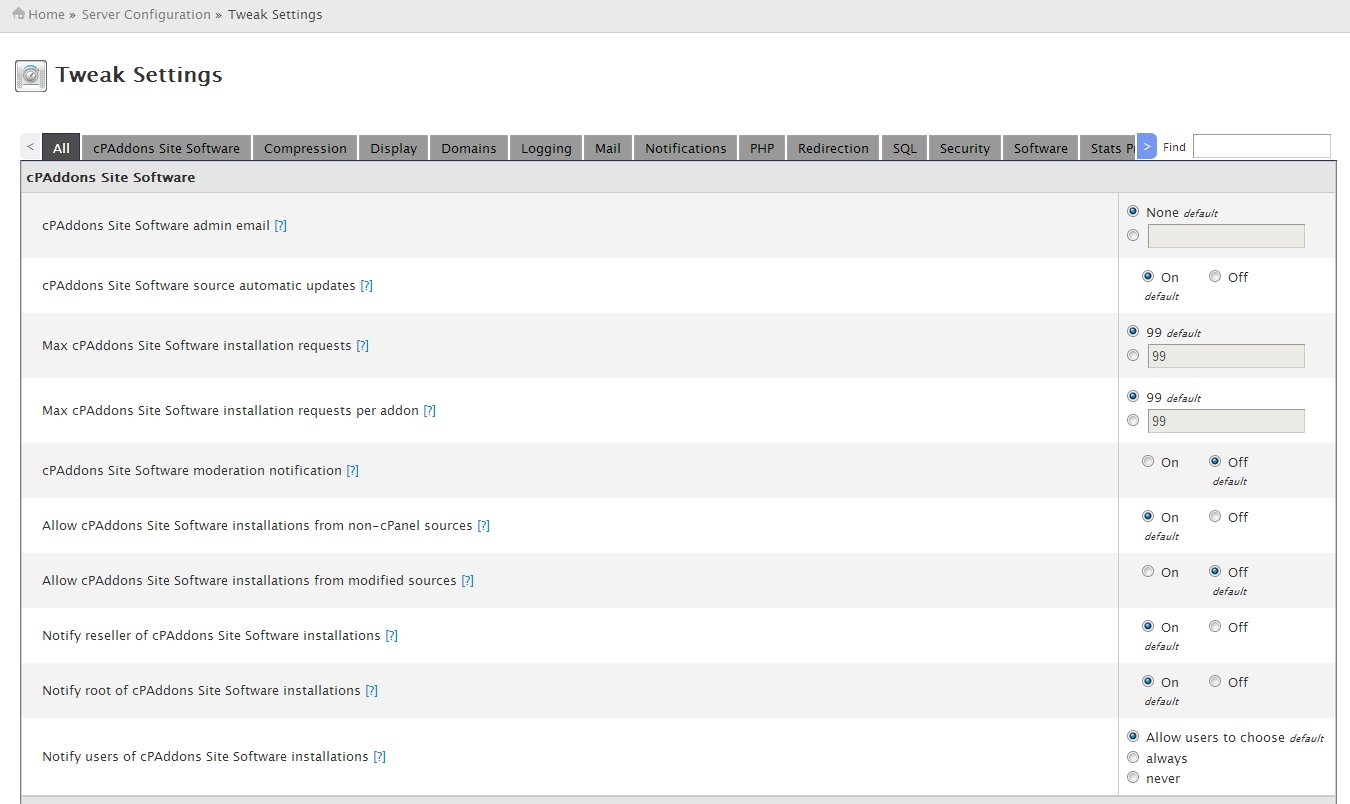
Task: Turn On installations from modified sources
Action: (x=1148, y=571)
